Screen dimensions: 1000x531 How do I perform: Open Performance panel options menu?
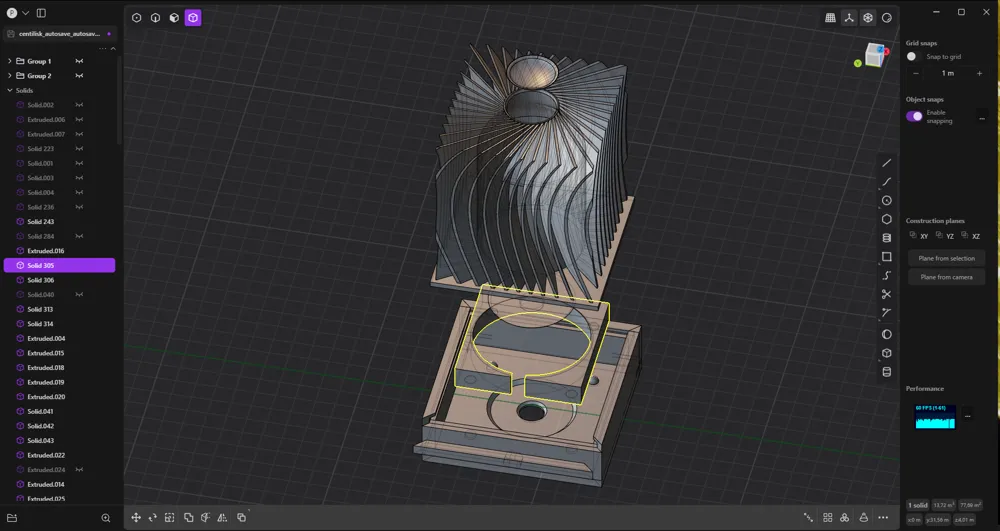pyautogui.click(x=967, y=416)
